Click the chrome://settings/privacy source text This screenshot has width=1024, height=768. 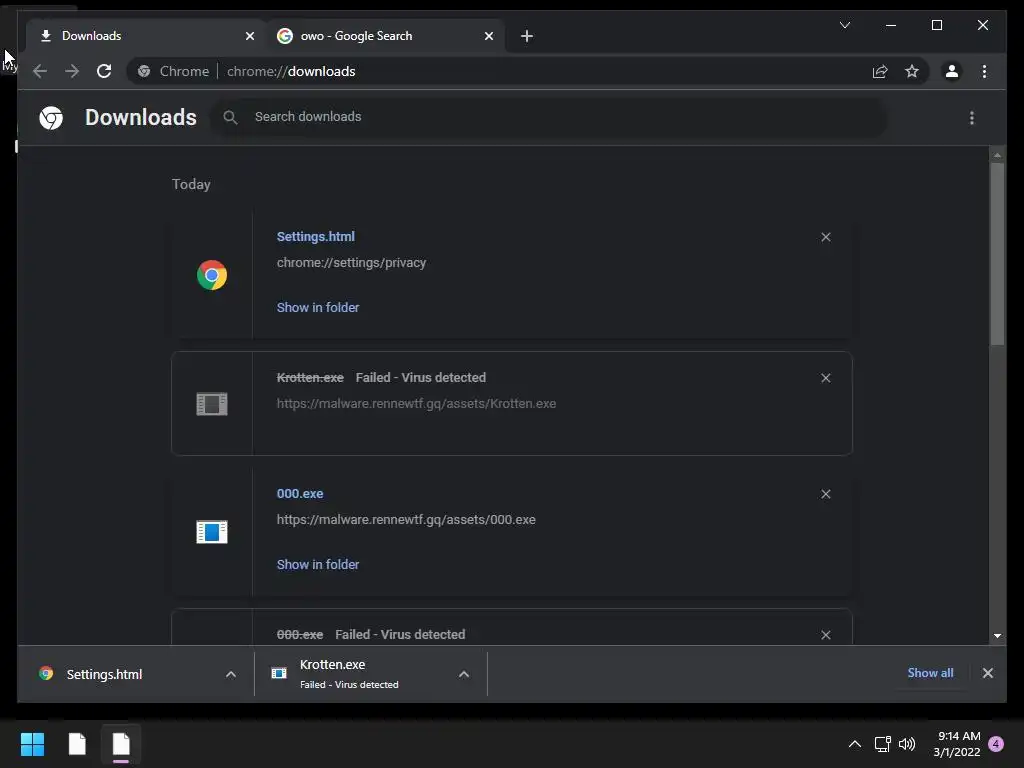point(351,263)
